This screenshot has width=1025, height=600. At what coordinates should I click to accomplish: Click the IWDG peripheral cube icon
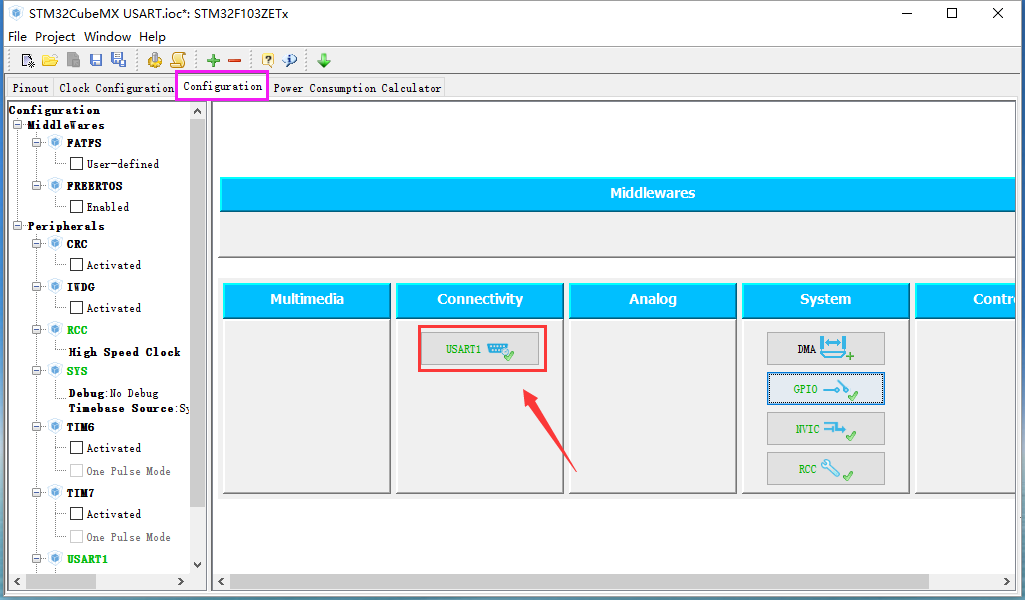click(x=56, y=286)
